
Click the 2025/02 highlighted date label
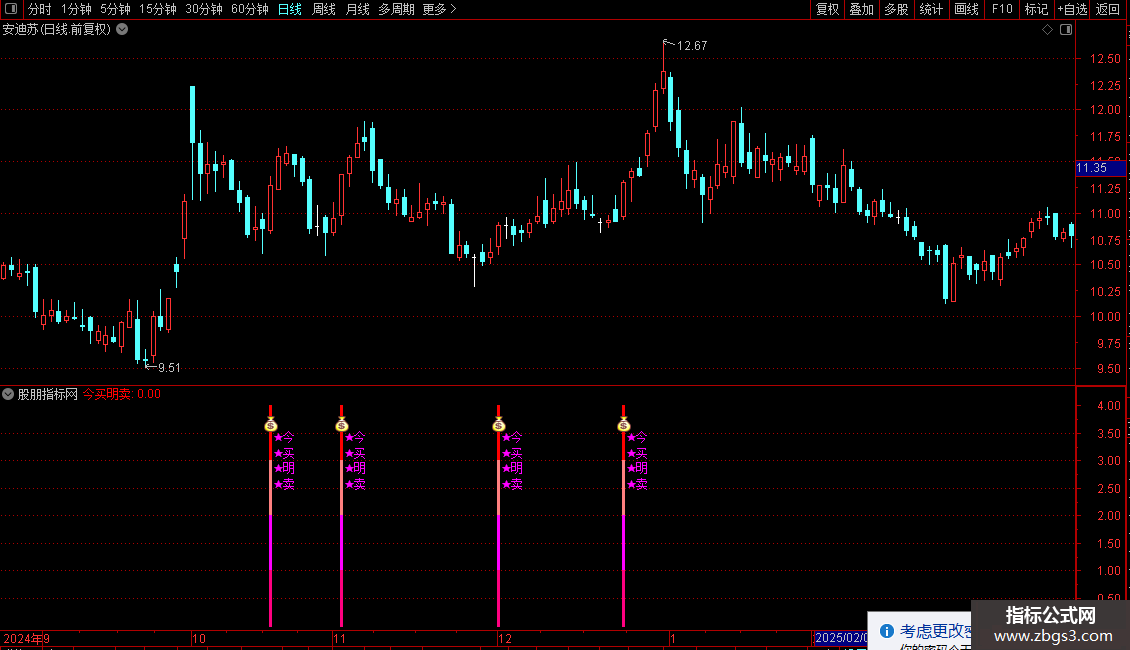840,638
